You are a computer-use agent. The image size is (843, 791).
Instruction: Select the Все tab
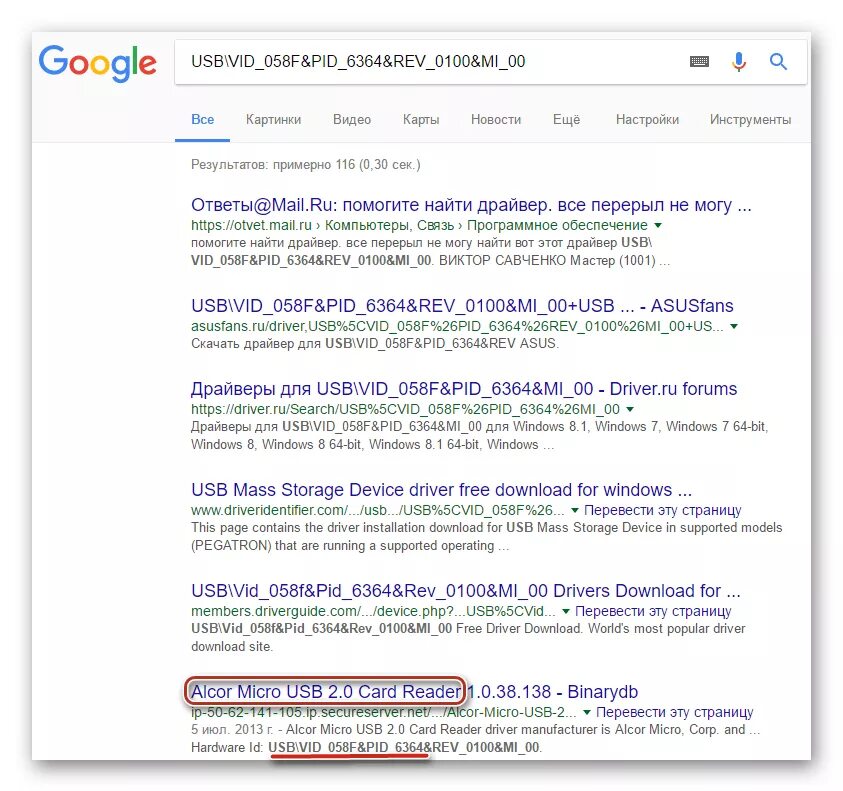coord(202,119)
